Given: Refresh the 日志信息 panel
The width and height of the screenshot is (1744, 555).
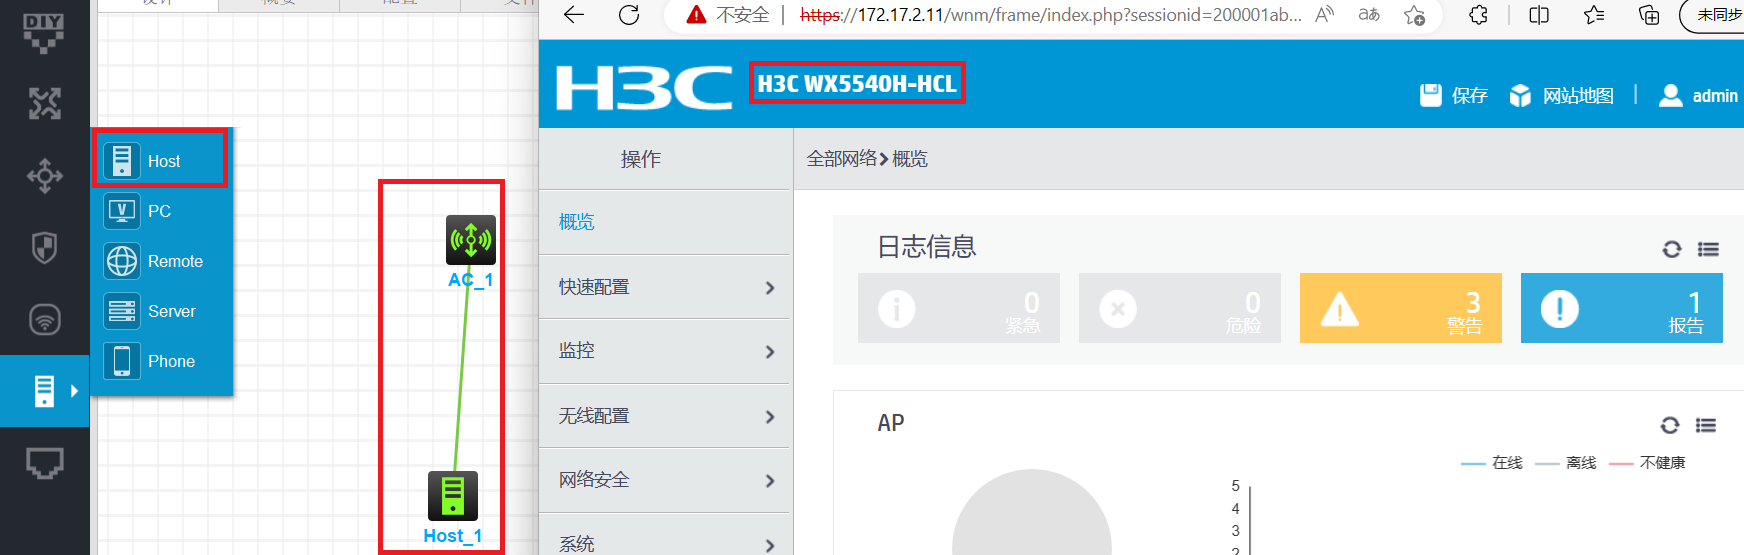Looking at the screenshot, I should (1671, 249).
